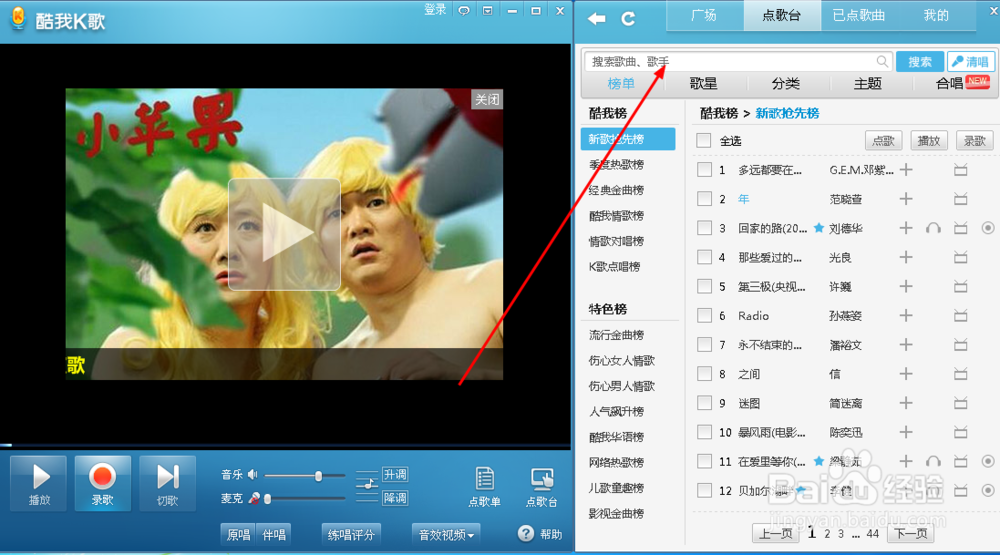Go to 下一页 next page
The height and width of the screenshot is (555, 1000).
click(x=911, y=533)
